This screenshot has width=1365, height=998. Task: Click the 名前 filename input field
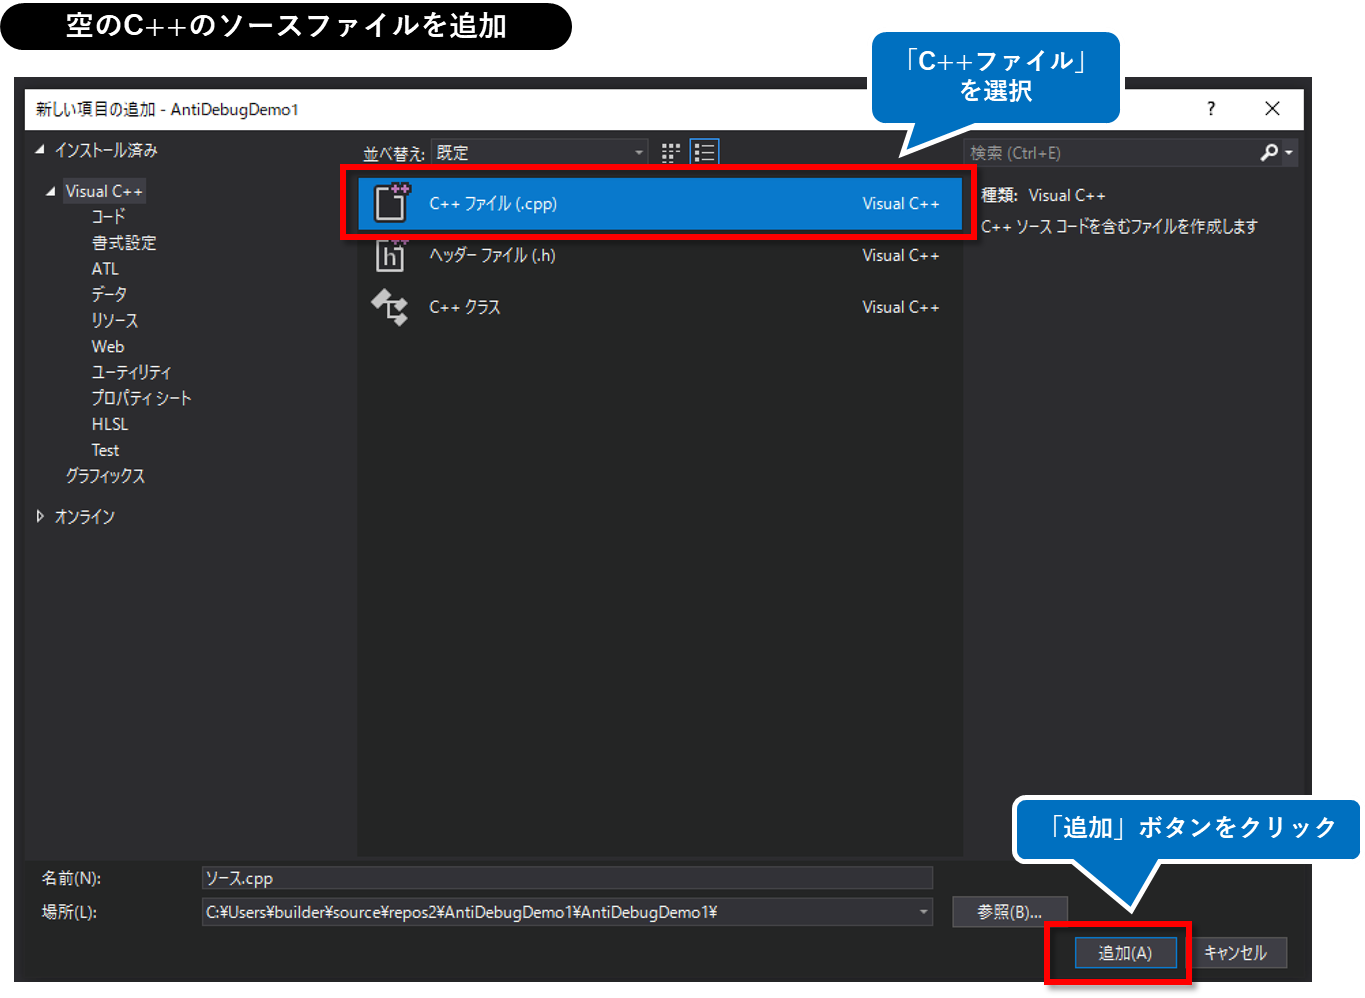[567, 878]
